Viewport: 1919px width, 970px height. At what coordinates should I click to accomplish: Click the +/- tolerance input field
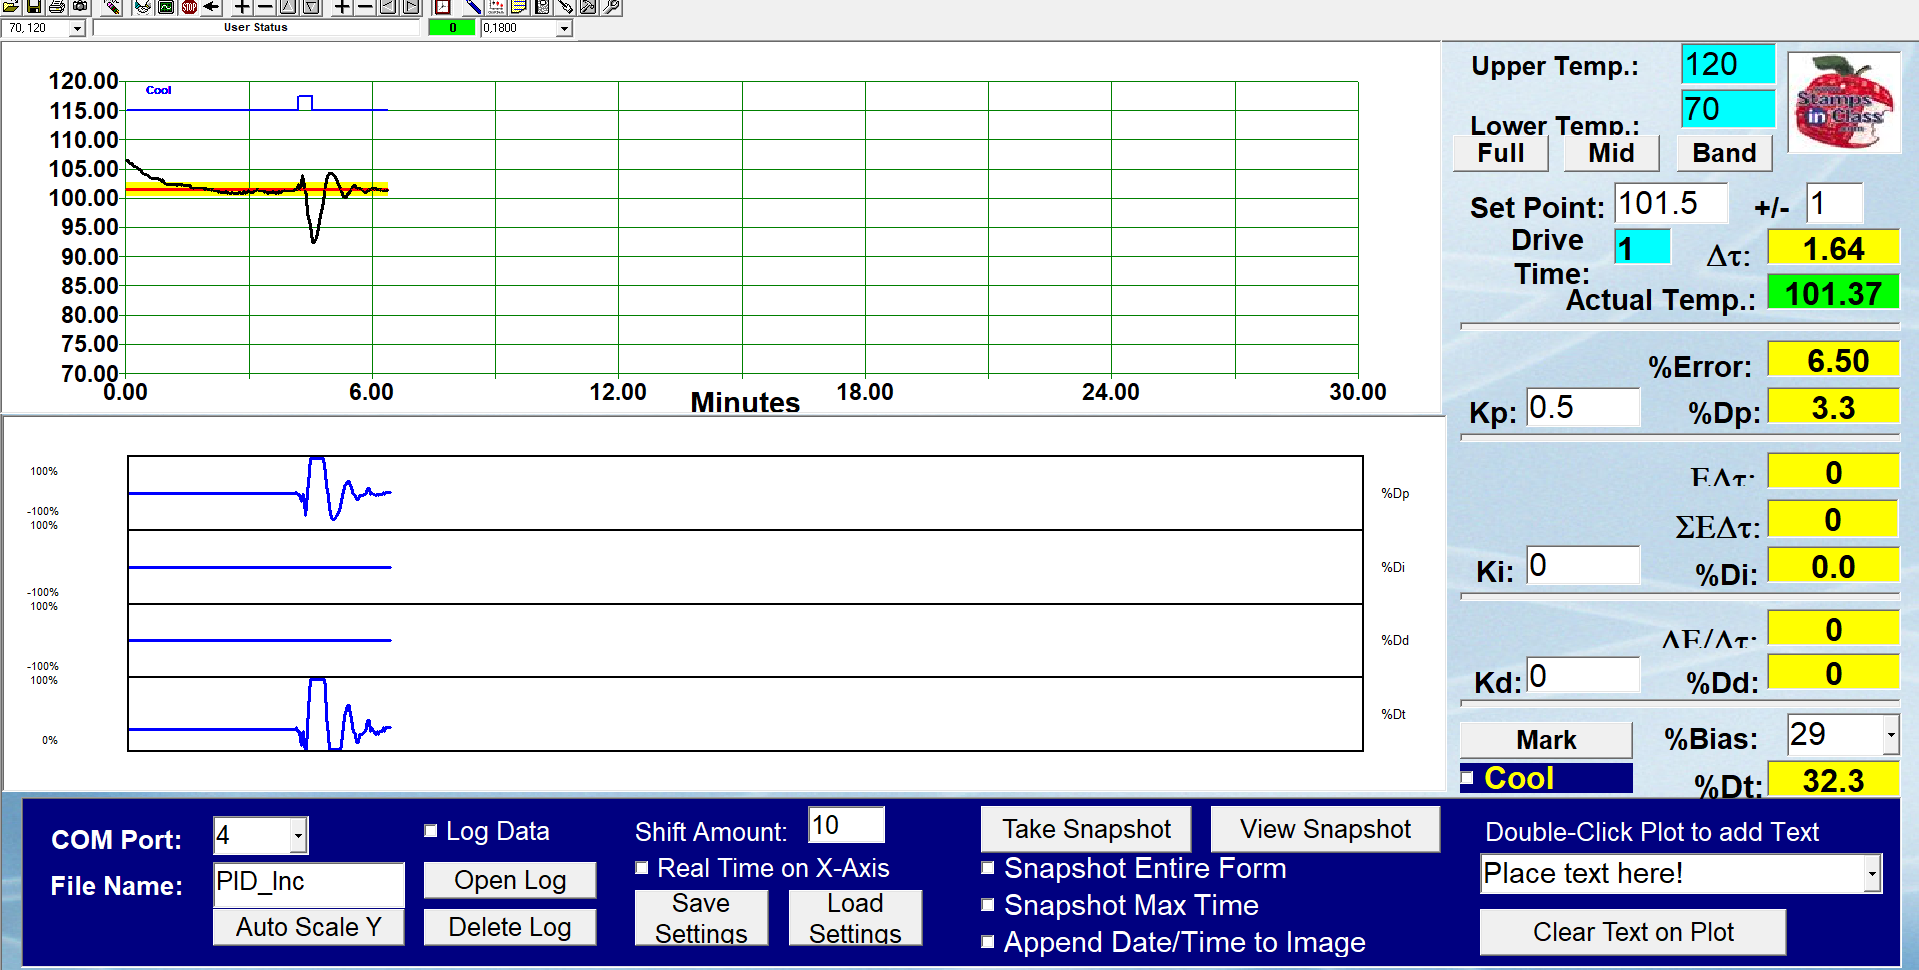click(1835, 203)
